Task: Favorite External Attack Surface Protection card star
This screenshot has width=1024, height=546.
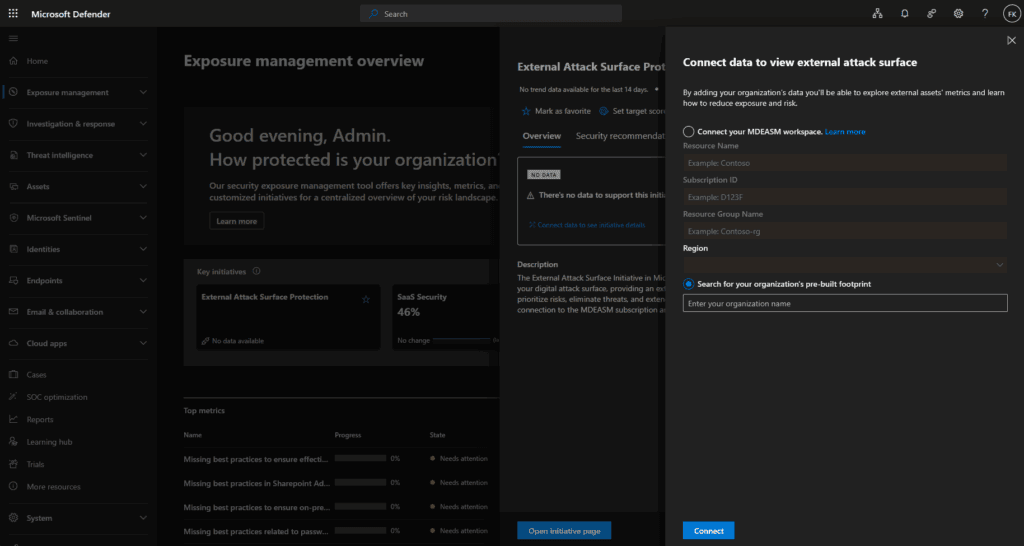Action: pos(366,299)
